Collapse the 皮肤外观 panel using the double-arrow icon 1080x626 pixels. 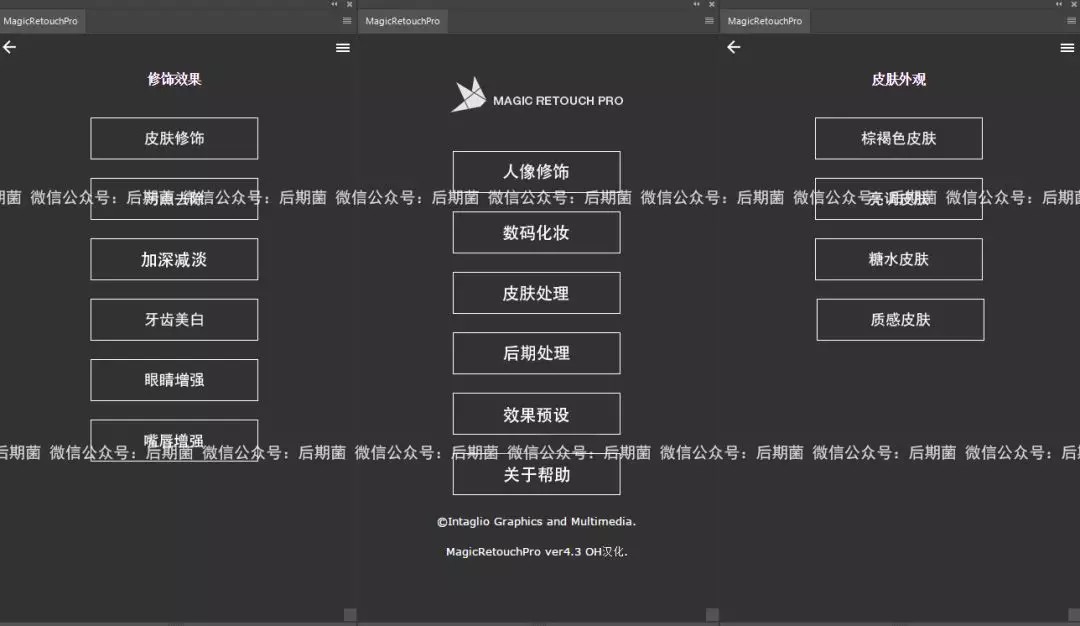(1059, 4)
